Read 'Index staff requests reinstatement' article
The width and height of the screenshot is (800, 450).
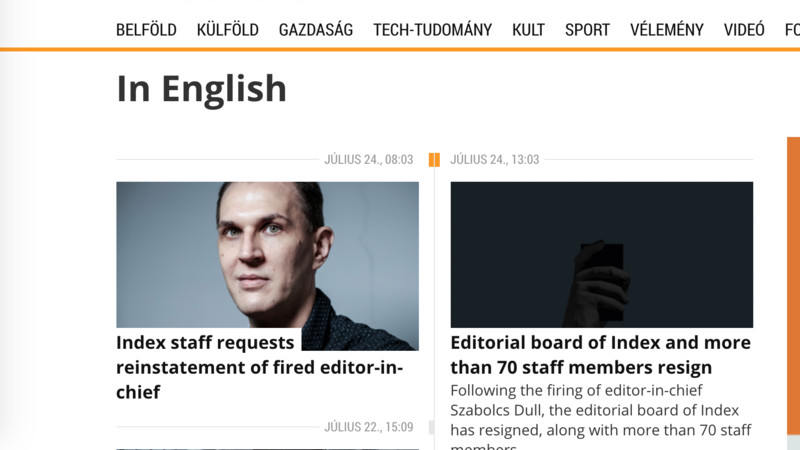coord(260,367)
